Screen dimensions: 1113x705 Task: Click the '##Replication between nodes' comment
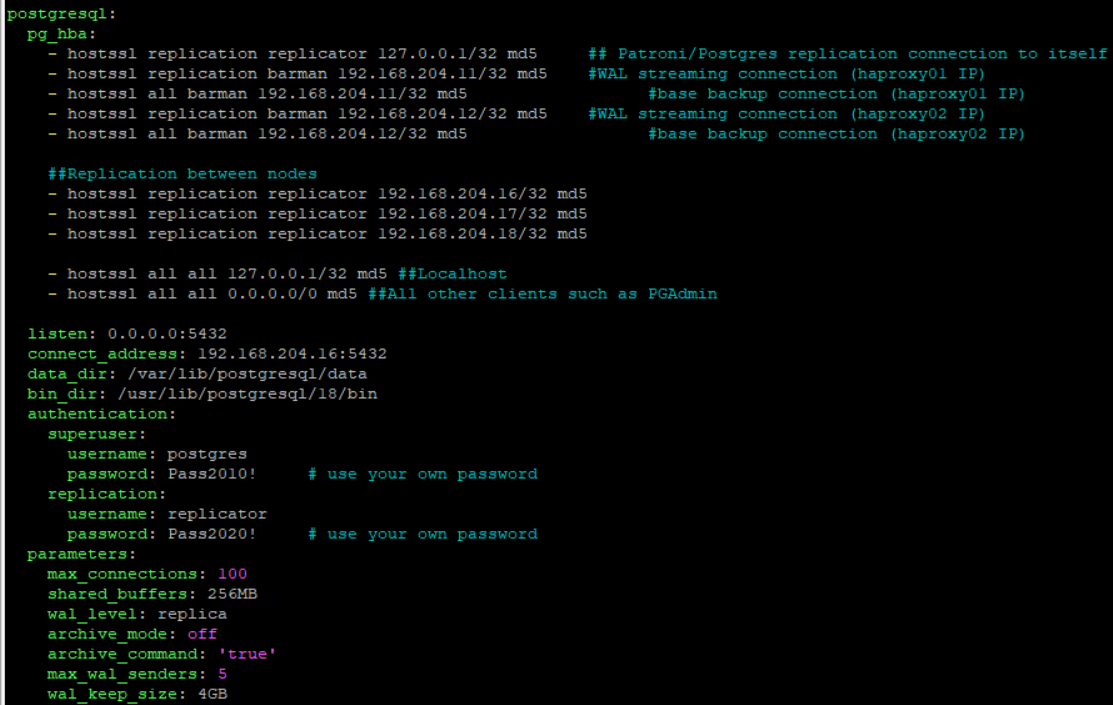[x=182, y=174]
